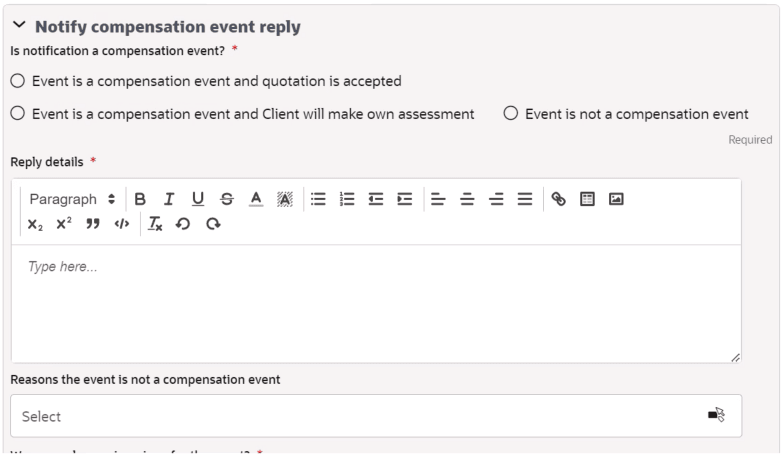Image resolution: width=784 pixels, height=454 pixels.
Task: Insert a bulleted list
Action: click(x=318, y=199)
